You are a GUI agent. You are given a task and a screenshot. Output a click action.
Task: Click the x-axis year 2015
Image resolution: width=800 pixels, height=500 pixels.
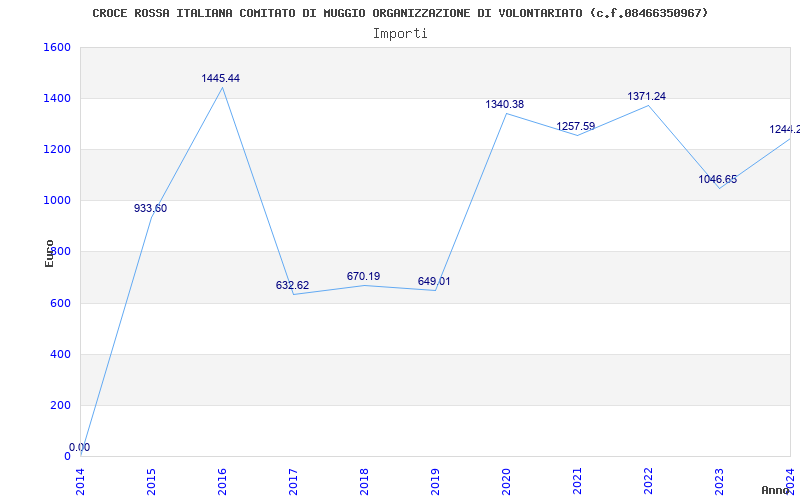coord(151,481)
